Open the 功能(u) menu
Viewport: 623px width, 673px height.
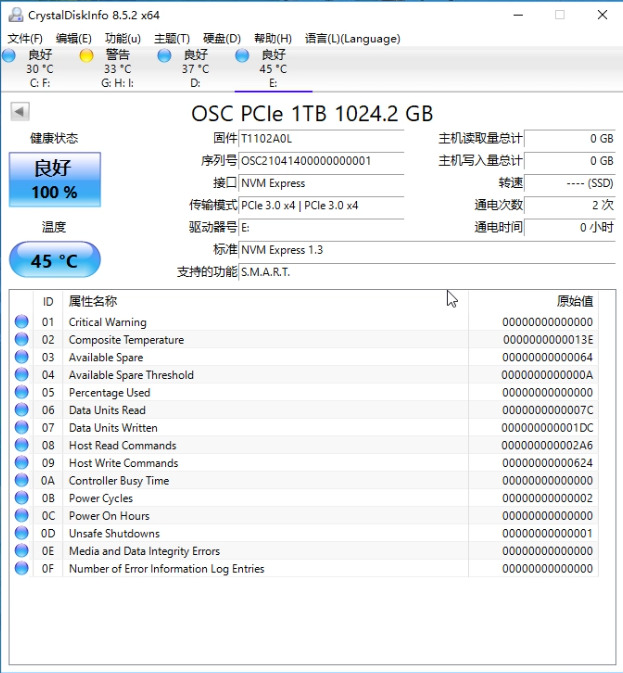(x=123, y=39)
